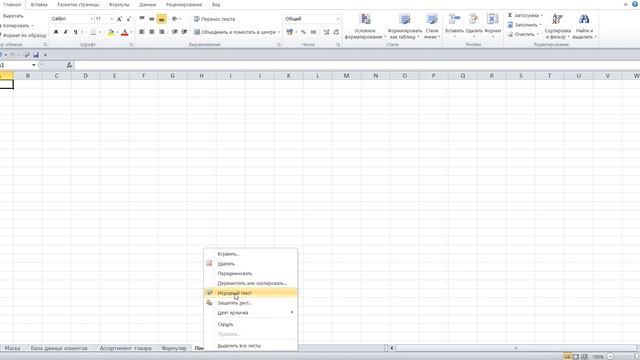
Task: Open Стили ячеек gallery
Action: click(x=432, y=26)
